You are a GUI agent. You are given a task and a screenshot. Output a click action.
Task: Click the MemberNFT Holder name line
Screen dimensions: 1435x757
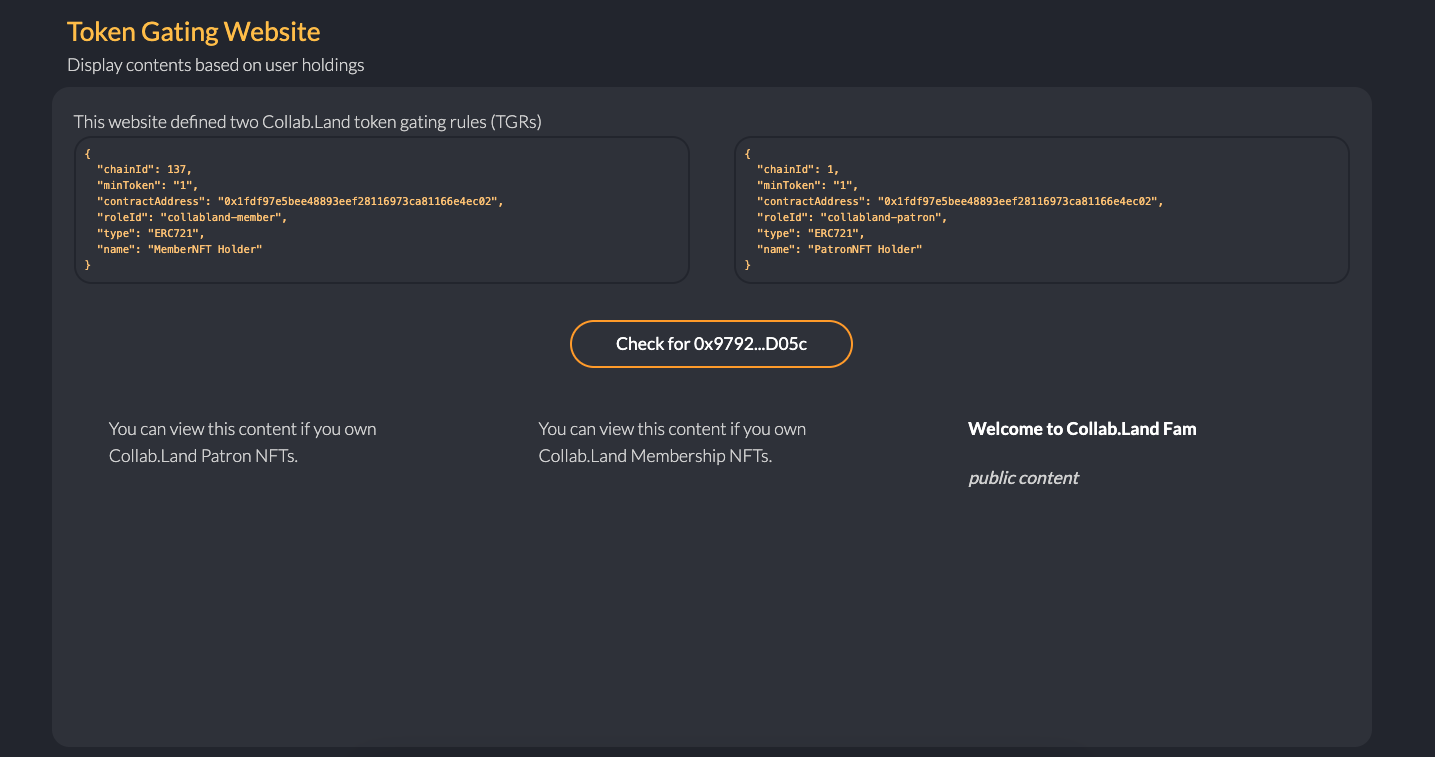tap(179, 249)
